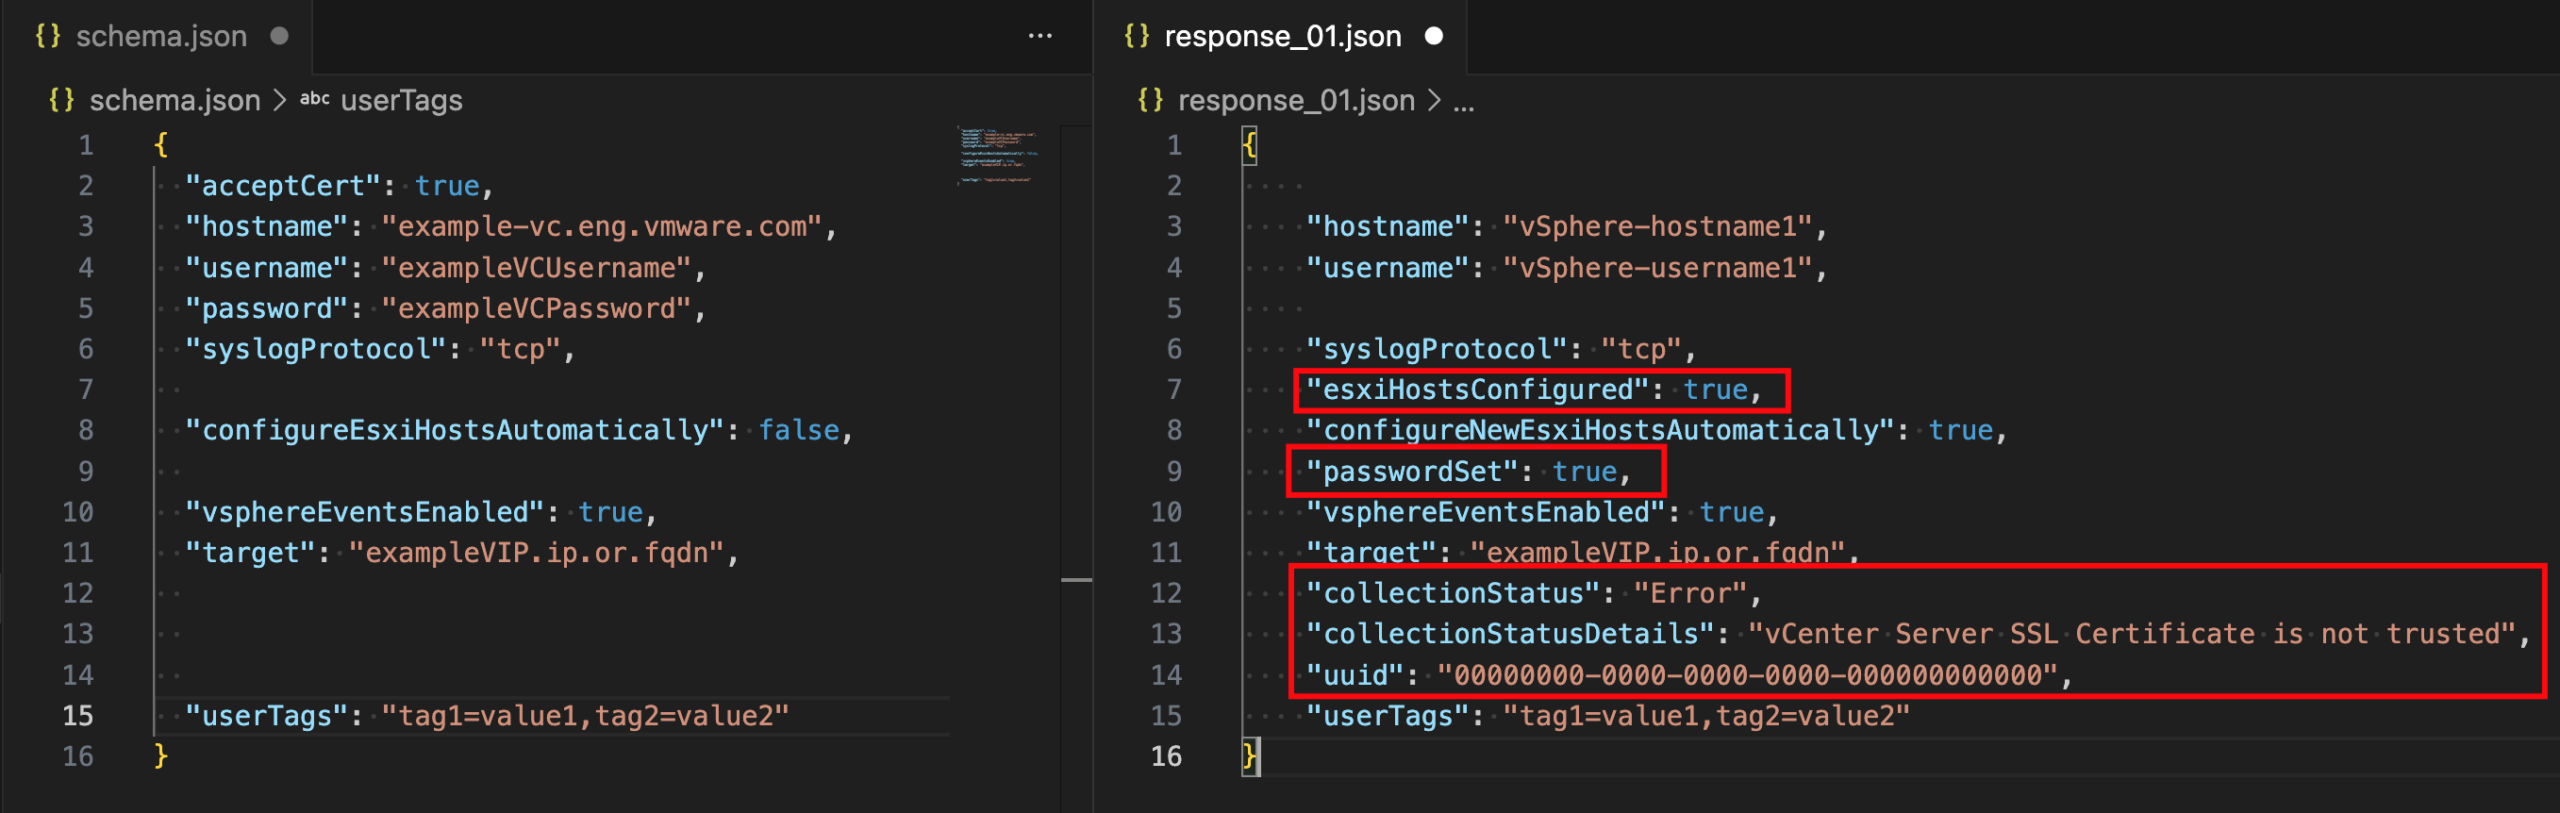Click the JSON braces icon on response_01.json tab
This screenshot has width=2560, height=813.
pos(1136,36)
